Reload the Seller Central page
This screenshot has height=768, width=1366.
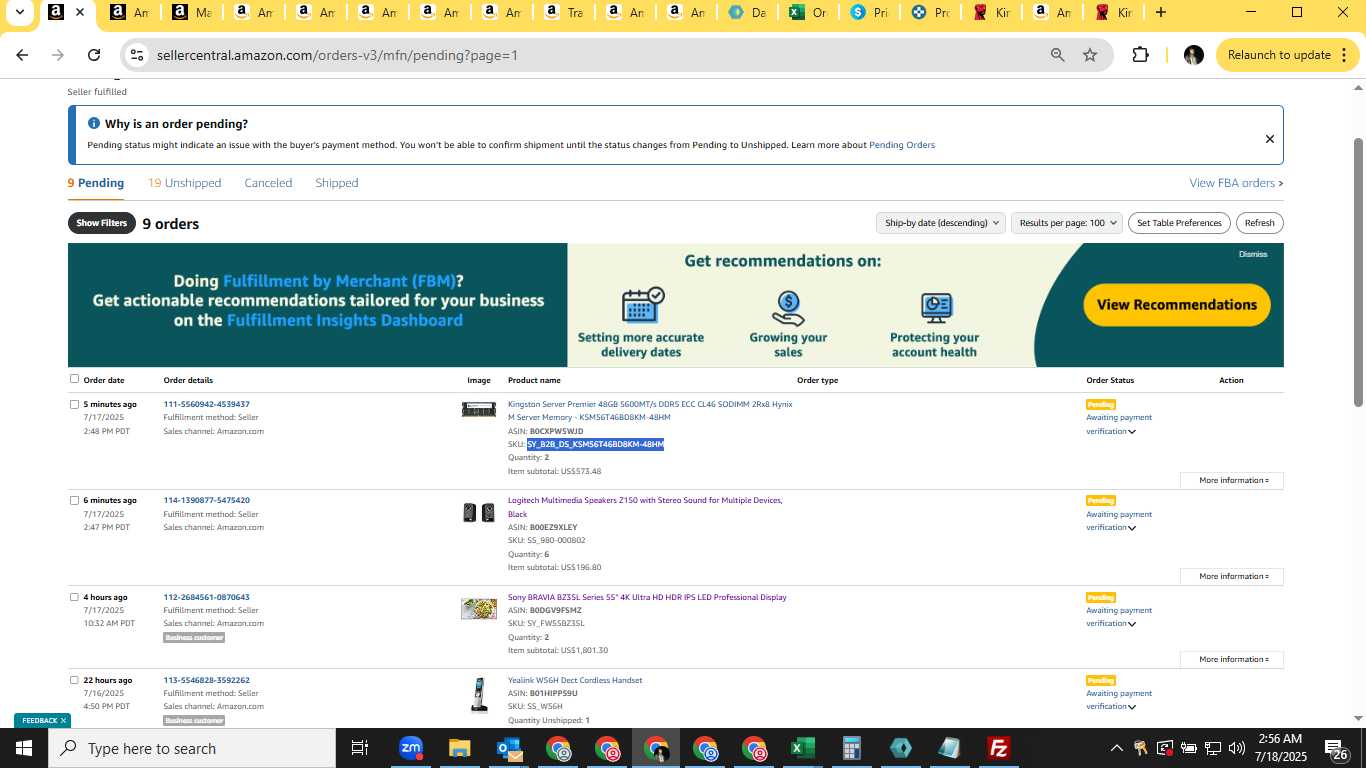click(x=94, y=55)
